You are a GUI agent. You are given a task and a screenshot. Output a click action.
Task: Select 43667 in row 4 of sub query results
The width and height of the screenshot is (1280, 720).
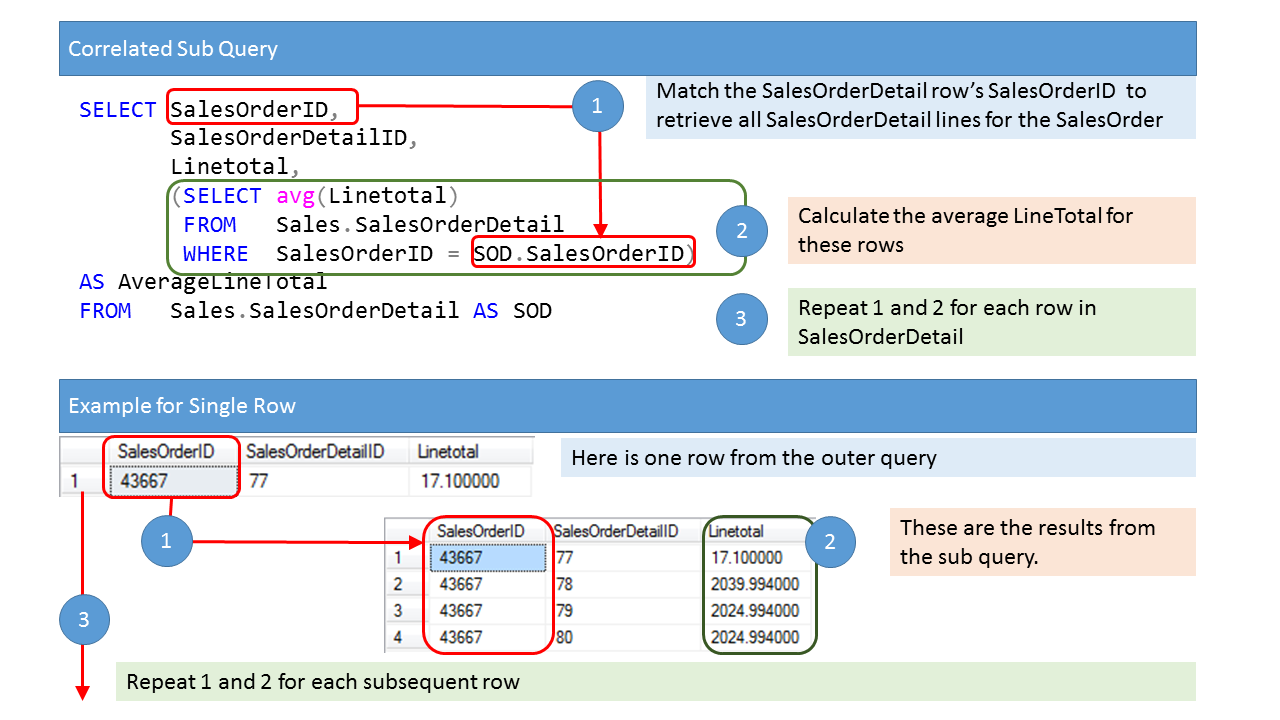[489, 636]
